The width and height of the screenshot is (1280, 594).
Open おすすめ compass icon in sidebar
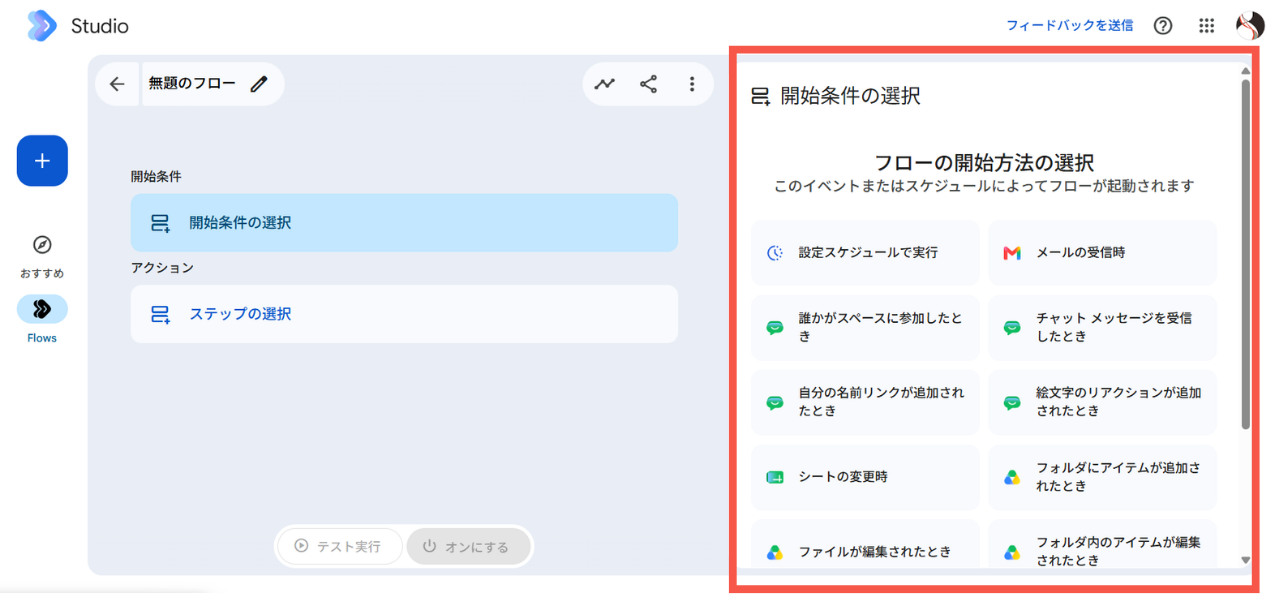pyautogui.click(x=42, y=245)
